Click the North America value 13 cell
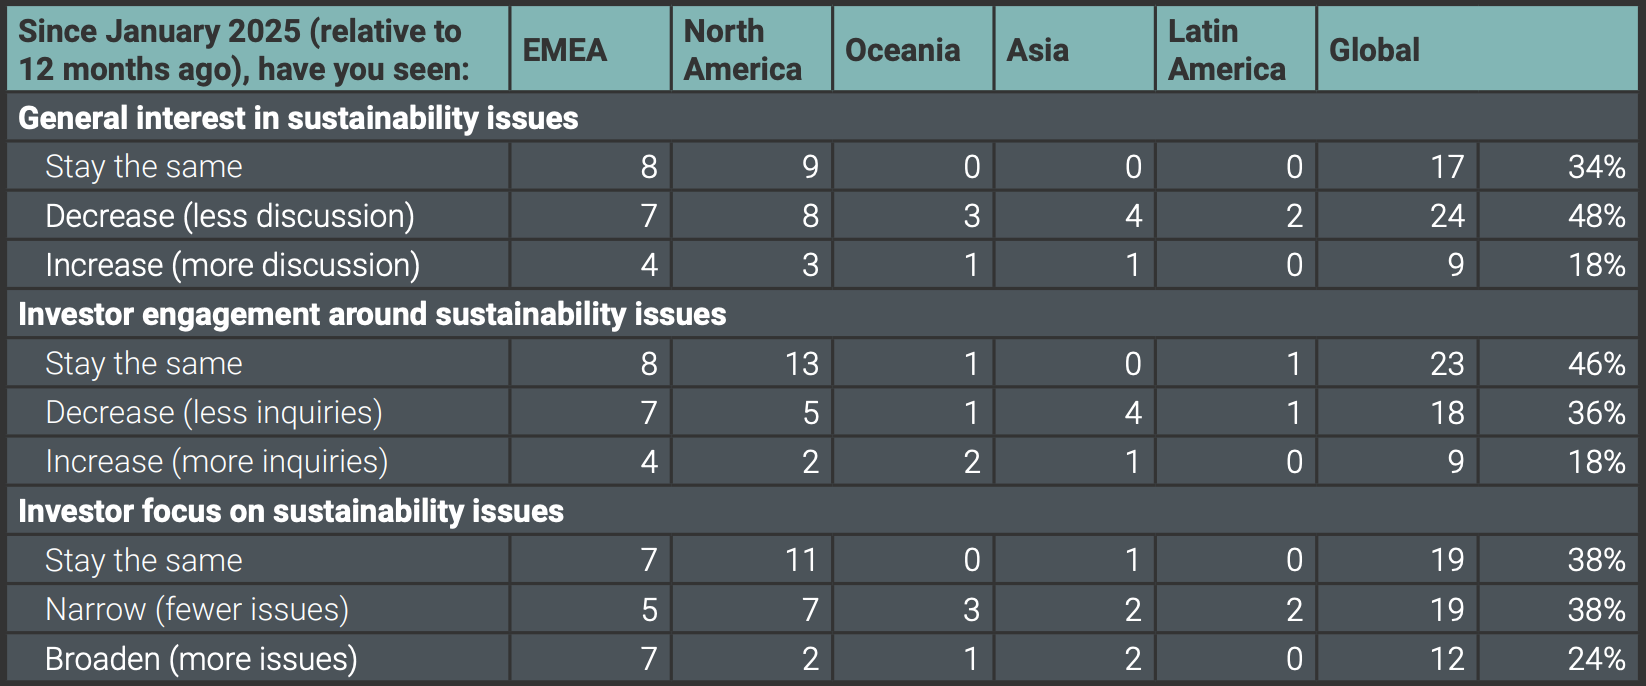Viewport: 1646px width, 686px height. coord(801,363)
